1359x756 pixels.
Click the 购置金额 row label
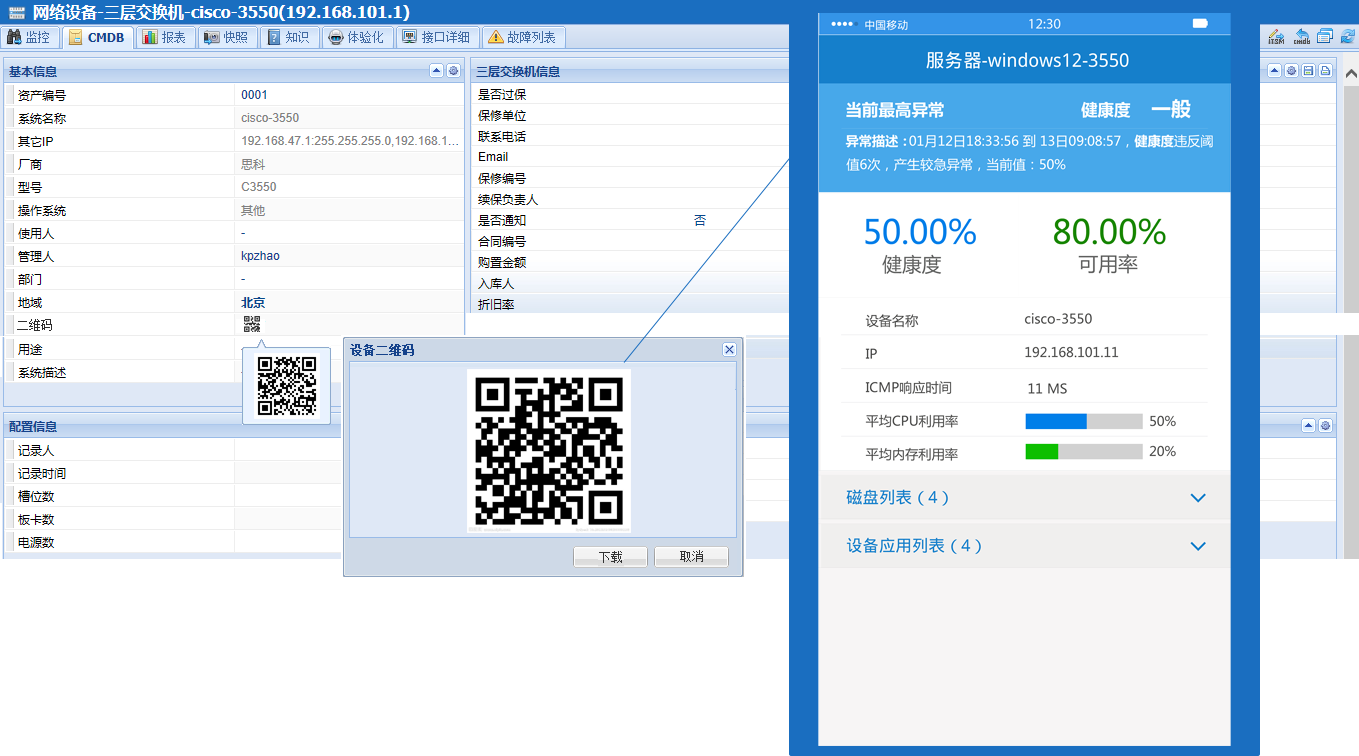pos(502,262)
